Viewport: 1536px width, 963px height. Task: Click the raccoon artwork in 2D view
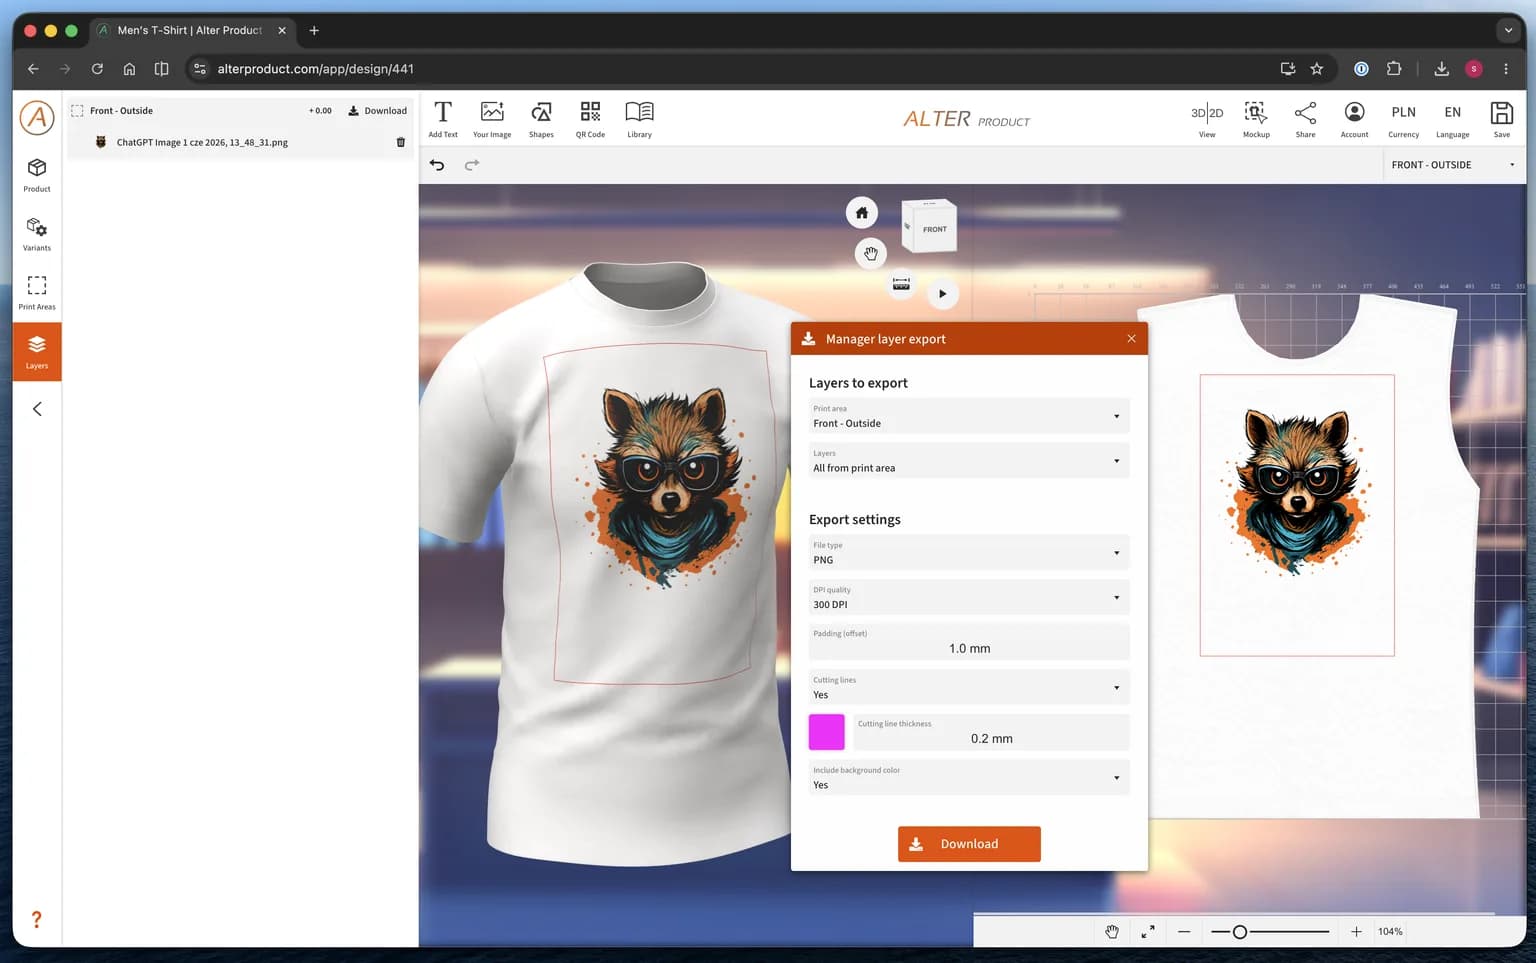pyautogui.click(x=1297, y=491)
